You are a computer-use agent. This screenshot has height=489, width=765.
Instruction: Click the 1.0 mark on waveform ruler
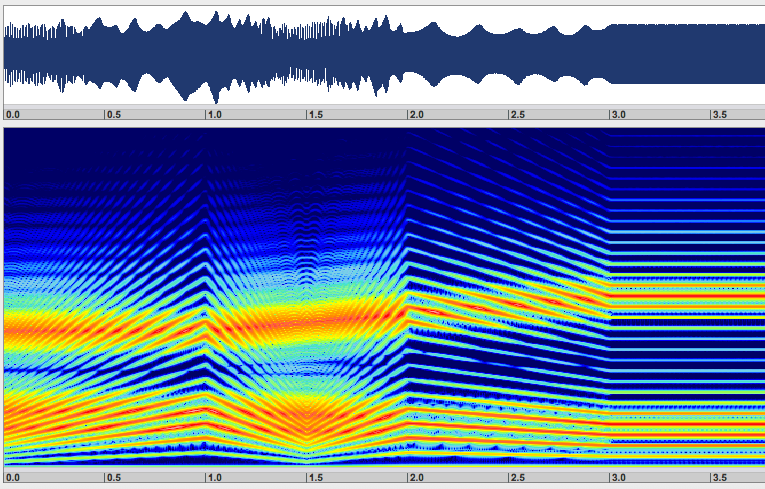point(214,115)
